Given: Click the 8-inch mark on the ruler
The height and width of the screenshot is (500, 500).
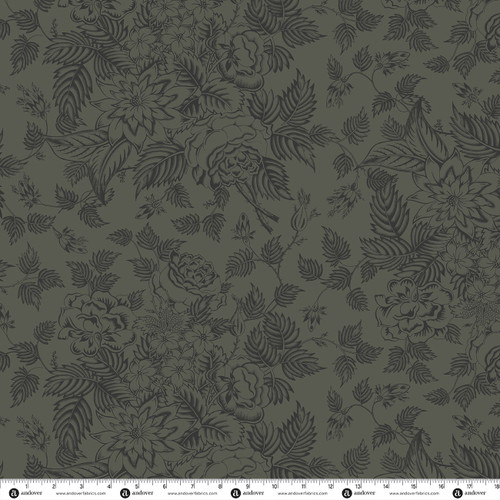Looking at the screenshot, I should 220,487.
